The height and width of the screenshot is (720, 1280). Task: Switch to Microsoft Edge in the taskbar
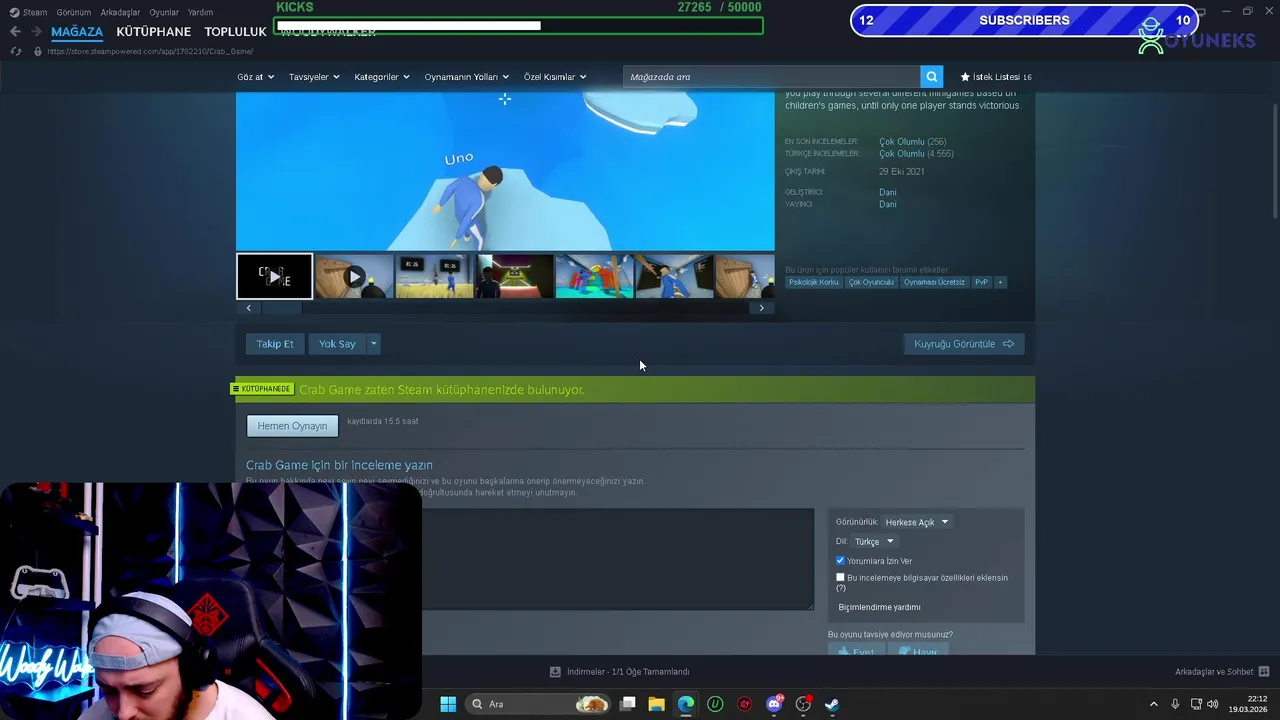coord(686,704)
